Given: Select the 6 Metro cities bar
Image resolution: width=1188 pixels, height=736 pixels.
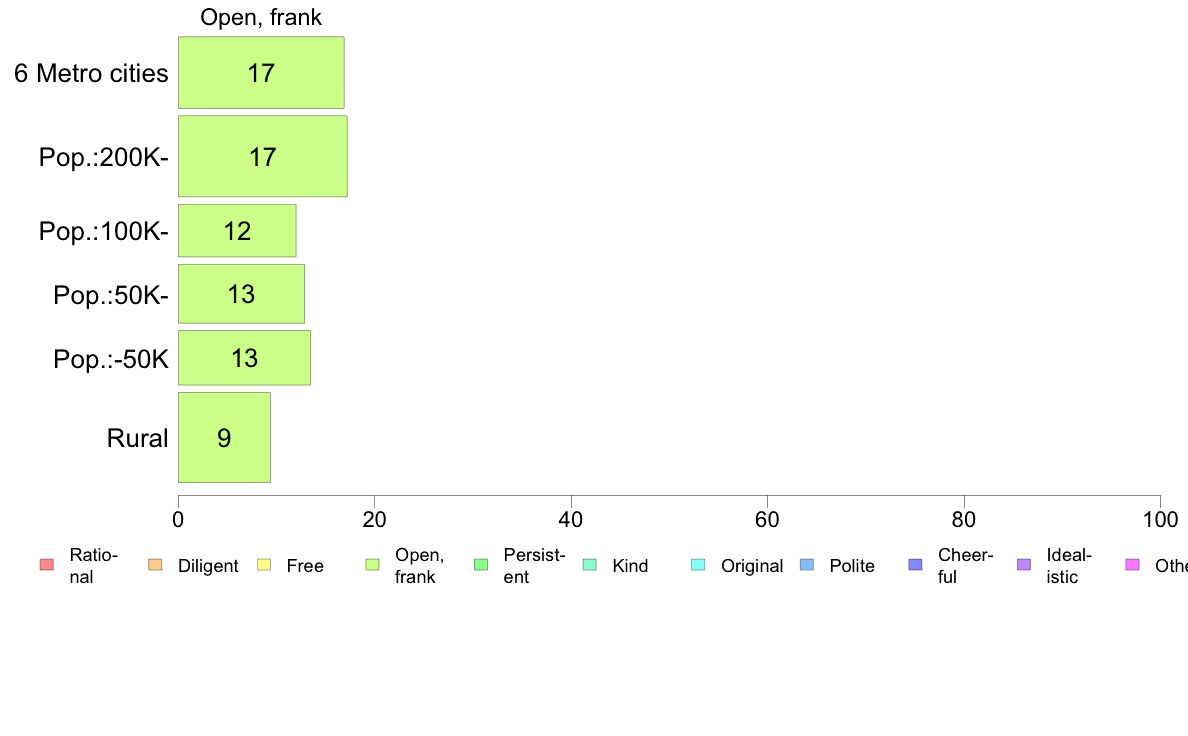Looking at the screenshot, I should click(x=261, y=73).
